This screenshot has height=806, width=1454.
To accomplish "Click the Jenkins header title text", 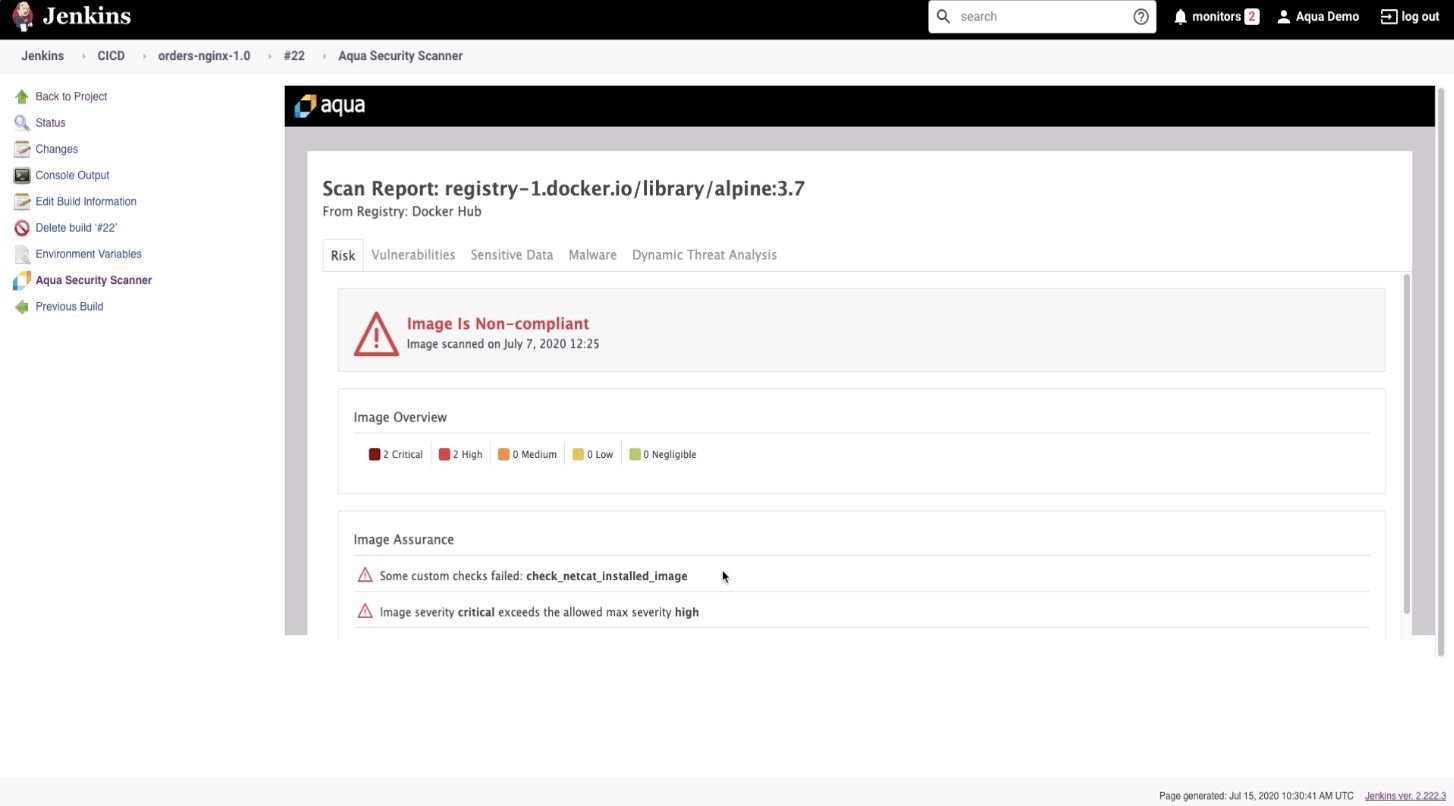I will [86, 16].
